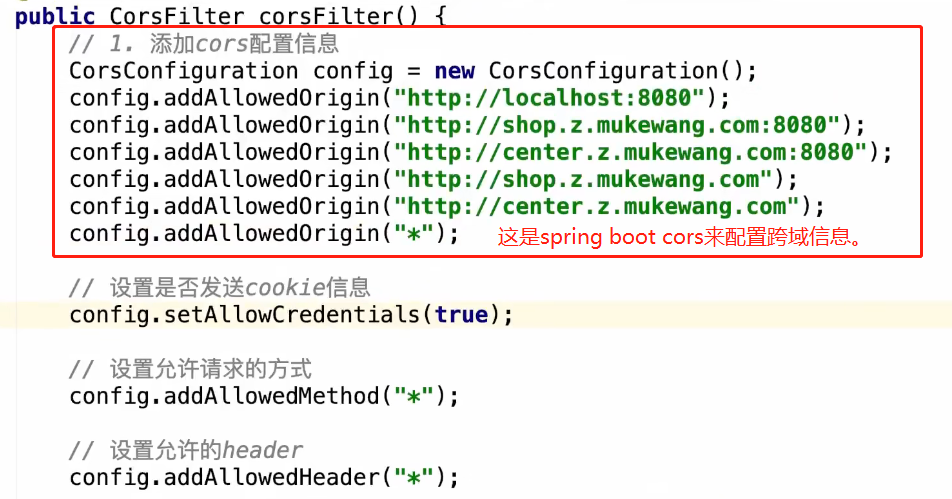The height and width of the screenshot is (499, 952).
Task: Click line config.addAllowedOrigin("*")
Action: pyautogui.click(x=264, y=233)
